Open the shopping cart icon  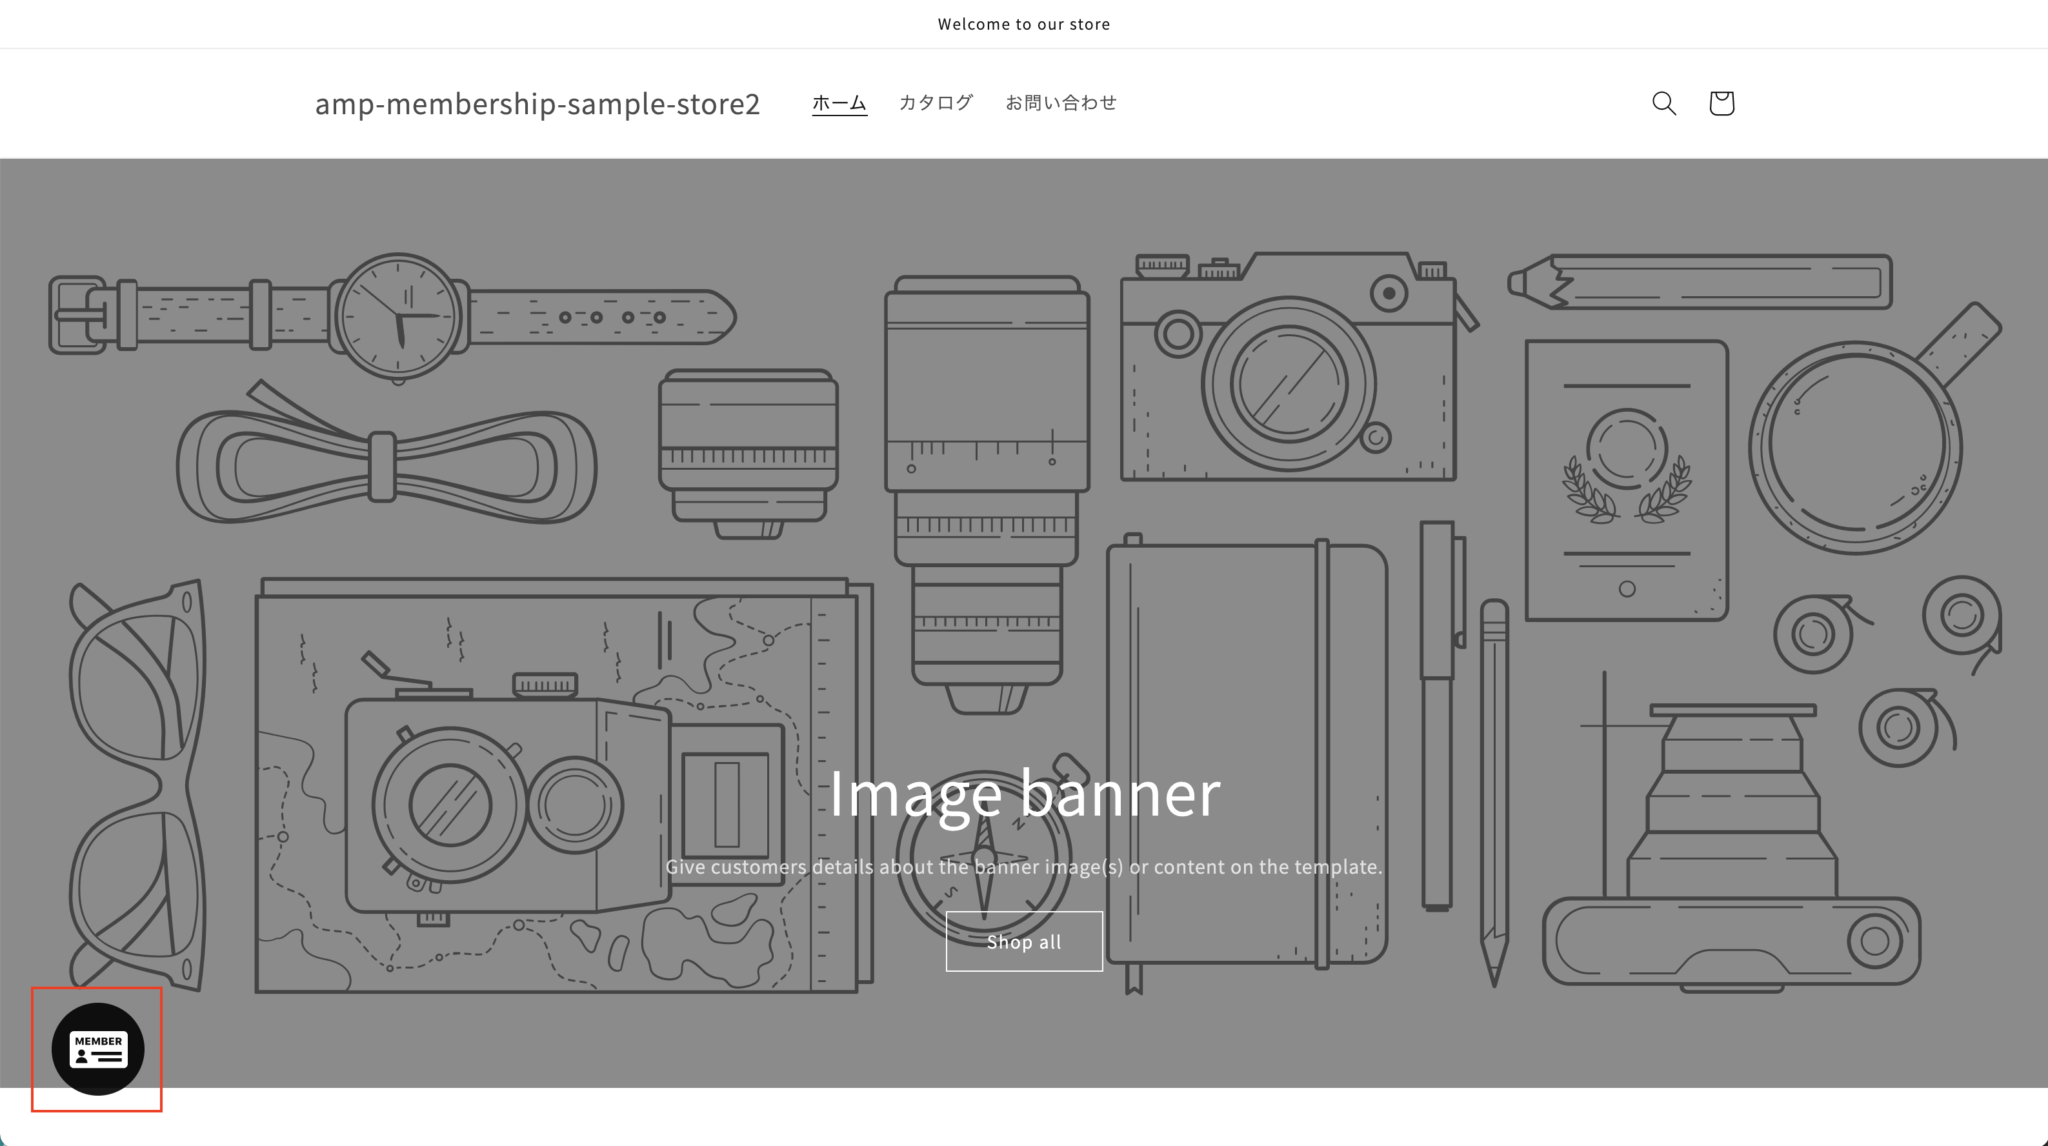(1721, 103)
